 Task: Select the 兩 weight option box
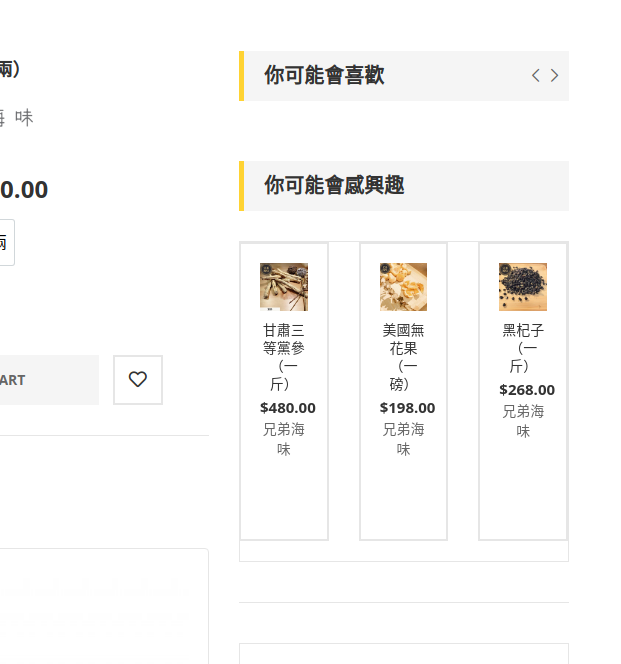7,243
